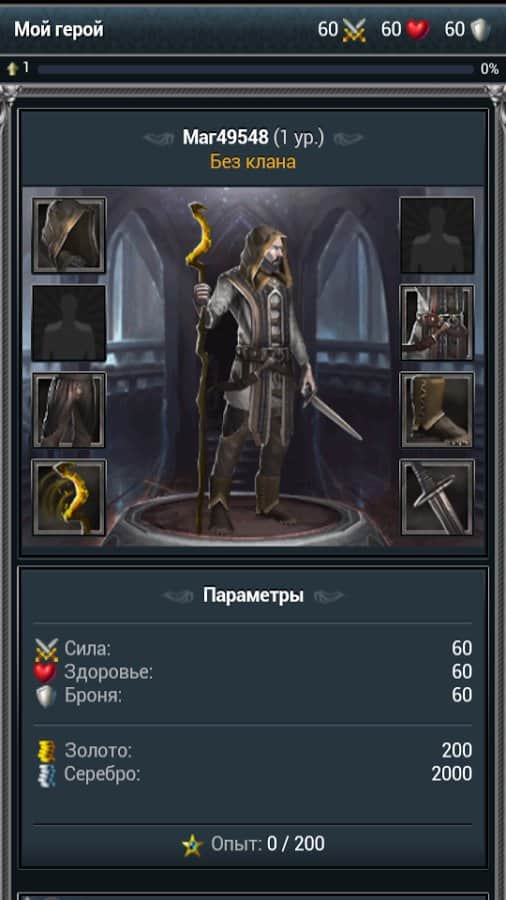Select the sword equipment slot
Screen dimensions: 506x900
click(x=437, y=497)
